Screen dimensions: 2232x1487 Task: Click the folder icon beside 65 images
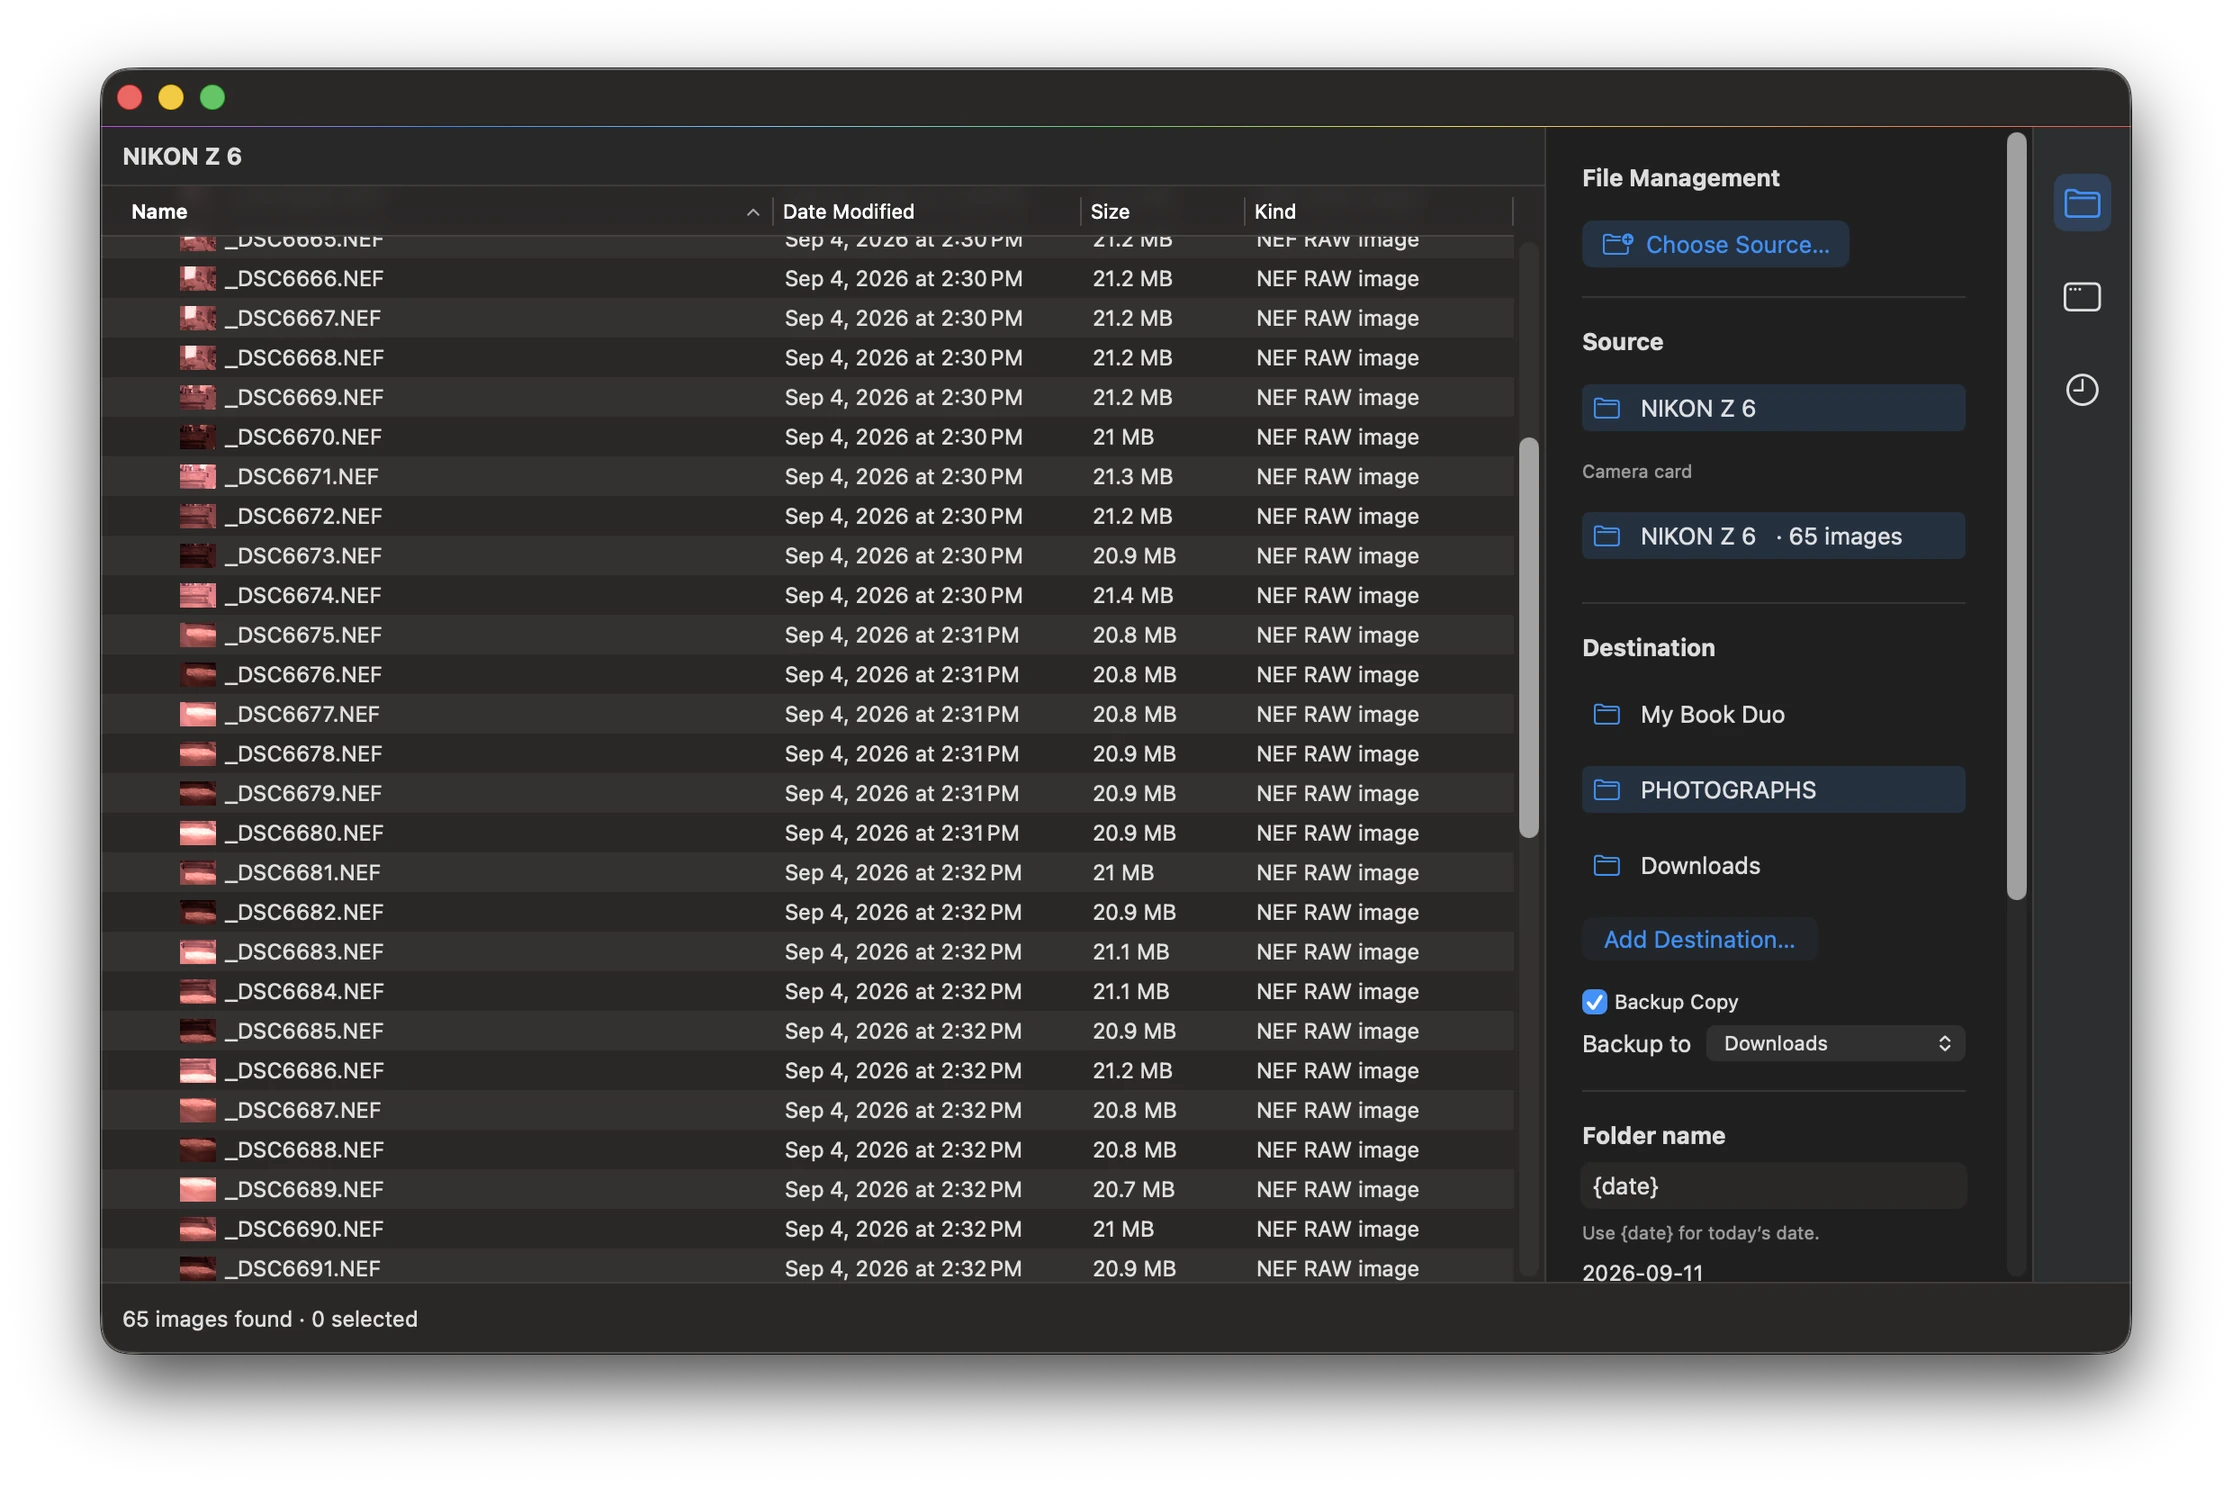(1606, 536)
